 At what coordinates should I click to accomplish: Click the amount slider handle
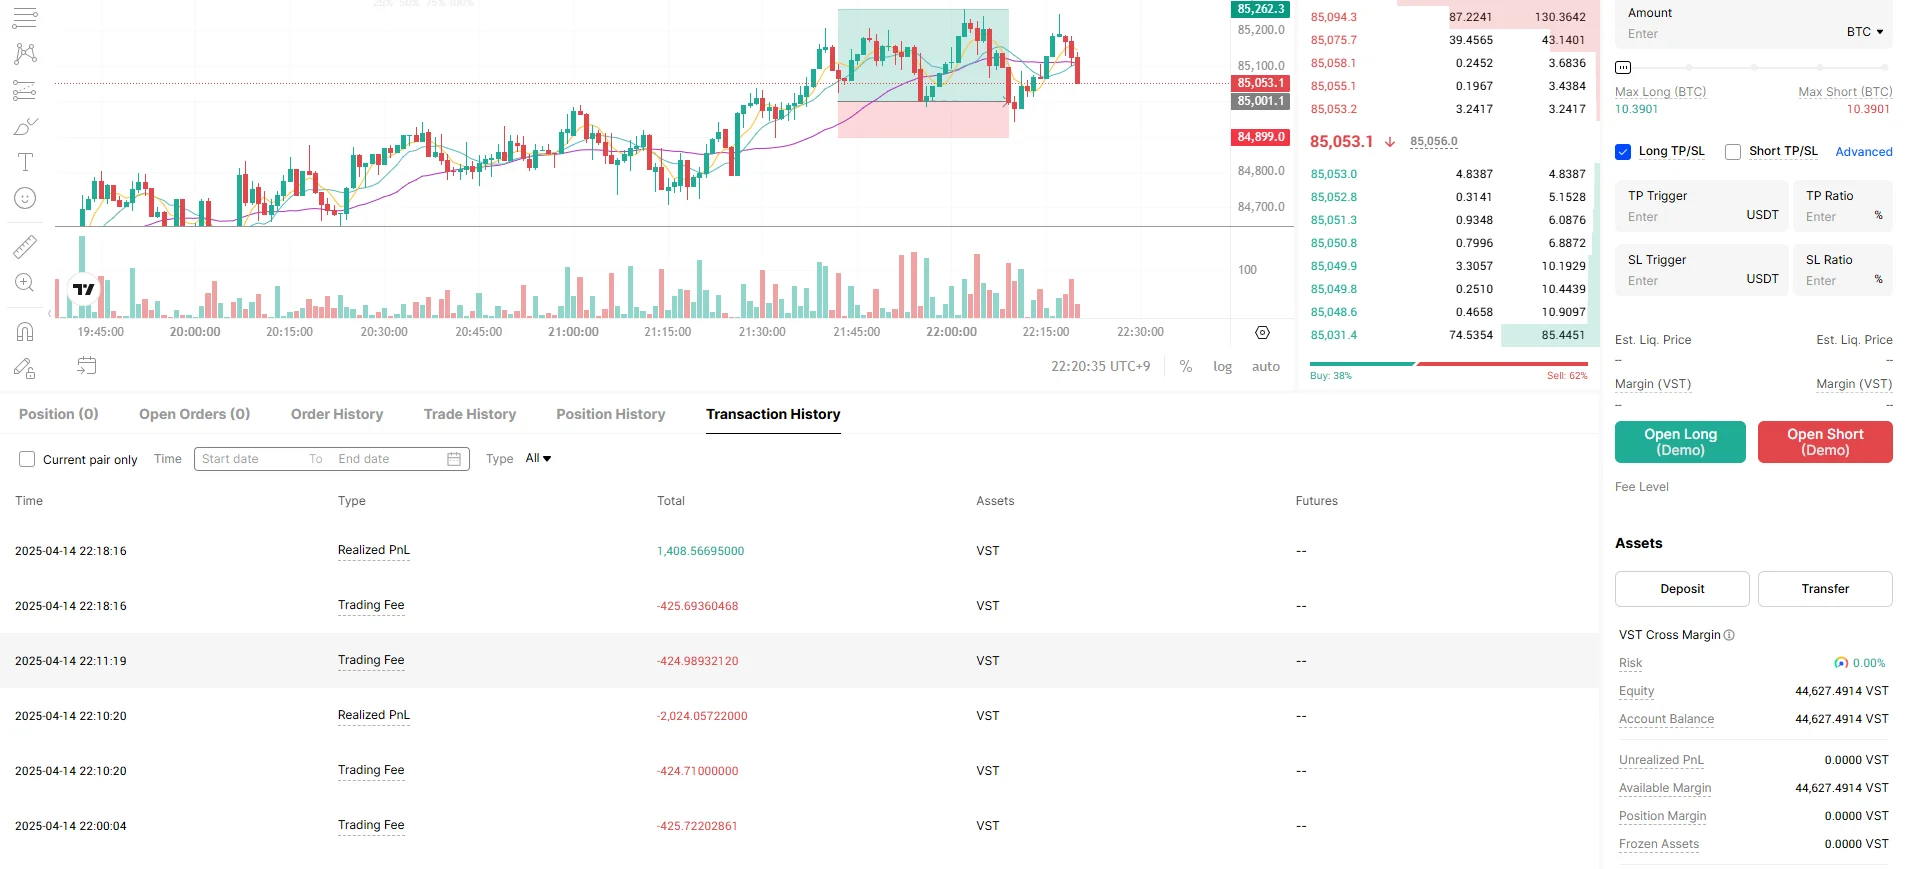[1623, 68]
